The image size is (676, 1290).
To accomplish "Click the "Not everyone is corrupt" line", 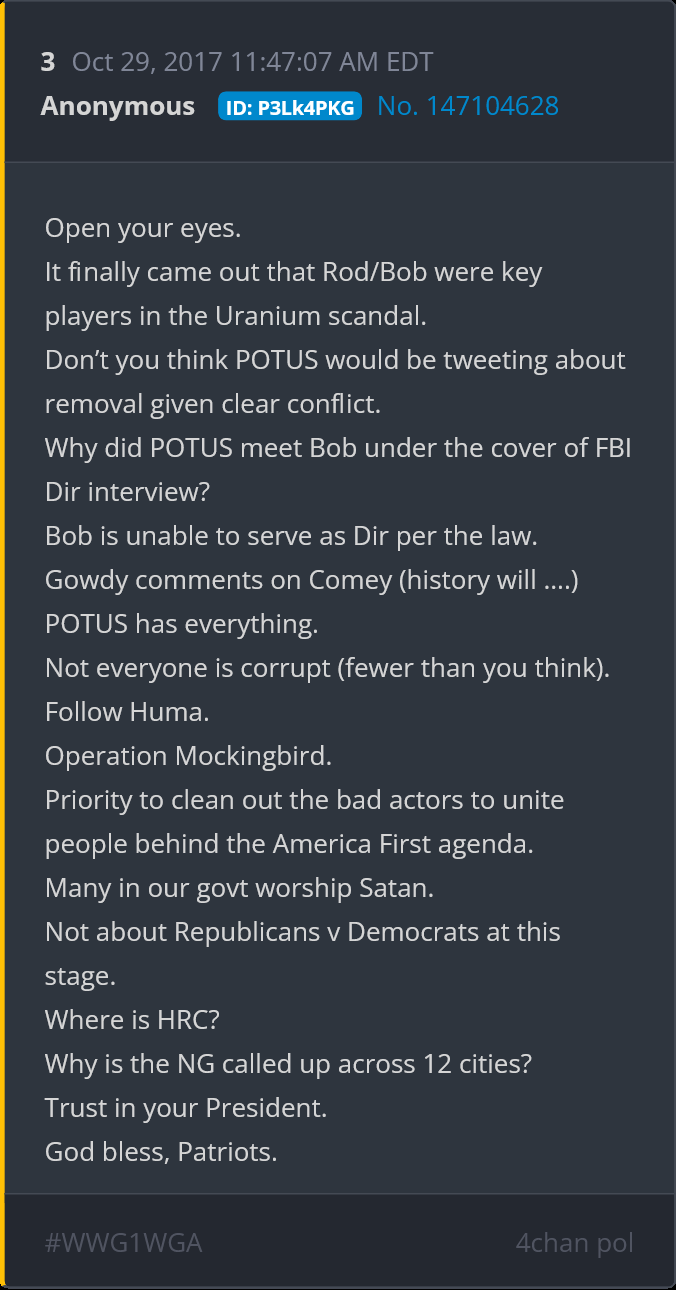I will (x=327, y=668).
